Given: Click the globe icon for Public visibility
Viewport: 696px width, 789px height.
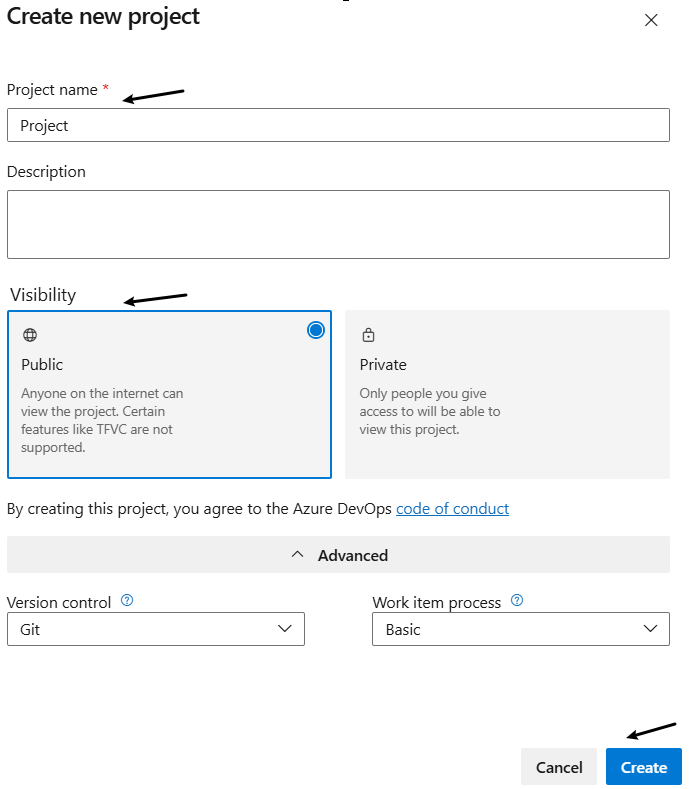Looking at the screenshot, I should click(30, 335).
